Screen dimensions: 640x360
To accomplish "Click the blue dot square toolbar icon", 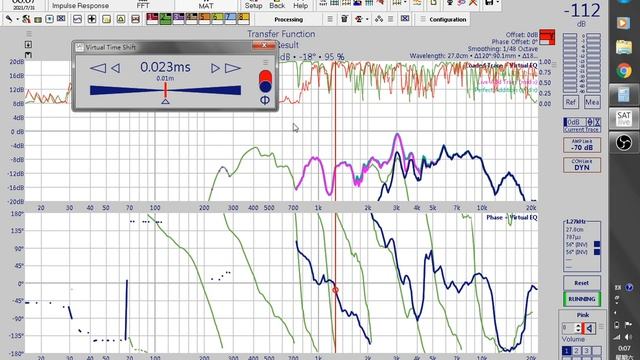I will [49, 19].
